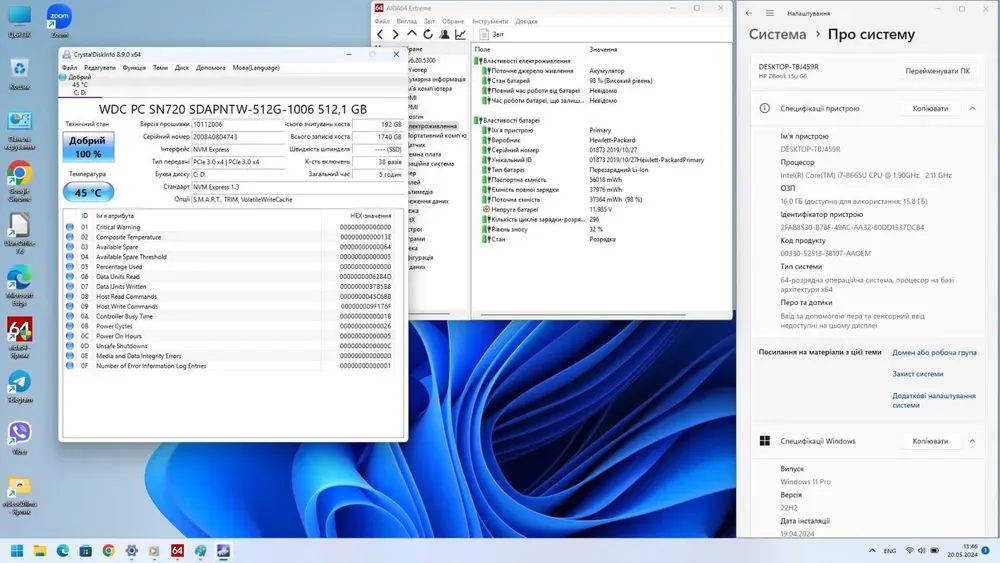The height and width of the screenshot is (563, 1000).
Task: Click the AIDA64 line graph toolbar icon
Action: coord(460,34)
